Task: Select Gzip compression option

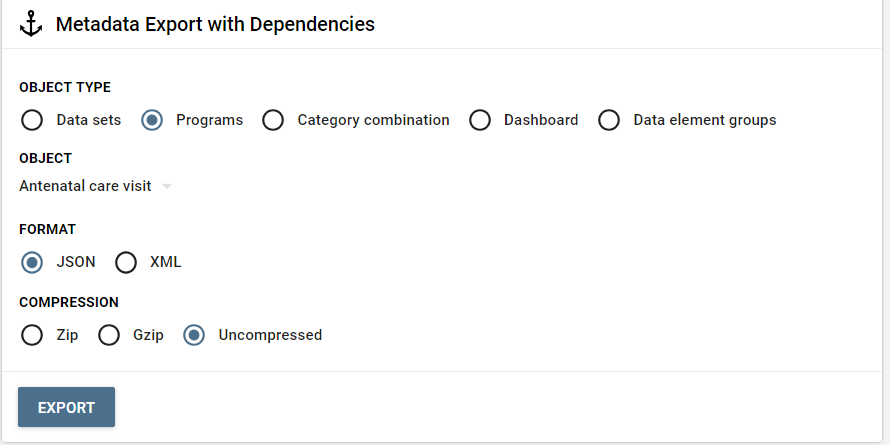Action: point(109,335)
